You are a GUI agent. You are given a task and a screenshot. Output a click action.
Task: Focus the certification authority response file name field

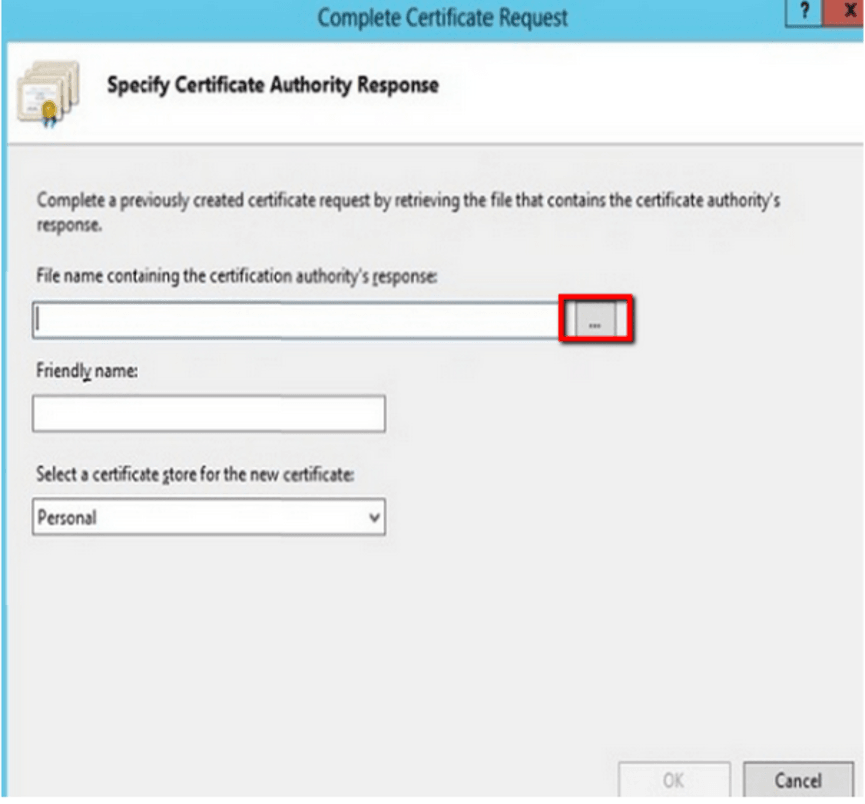tap(296, 320)
